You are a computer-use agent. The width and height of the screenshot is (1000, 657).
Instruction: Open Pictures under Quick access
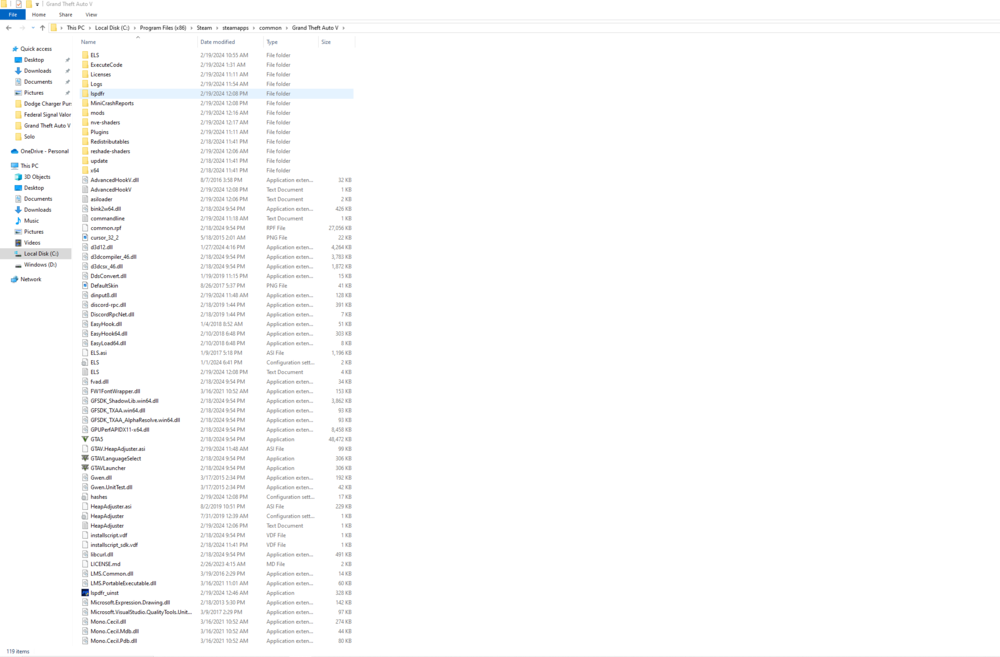(34, 93)
